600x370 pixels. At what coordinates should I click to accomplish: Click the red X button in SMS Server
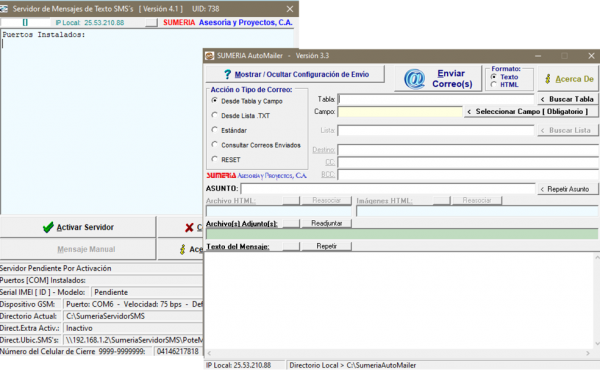[181, 227]
